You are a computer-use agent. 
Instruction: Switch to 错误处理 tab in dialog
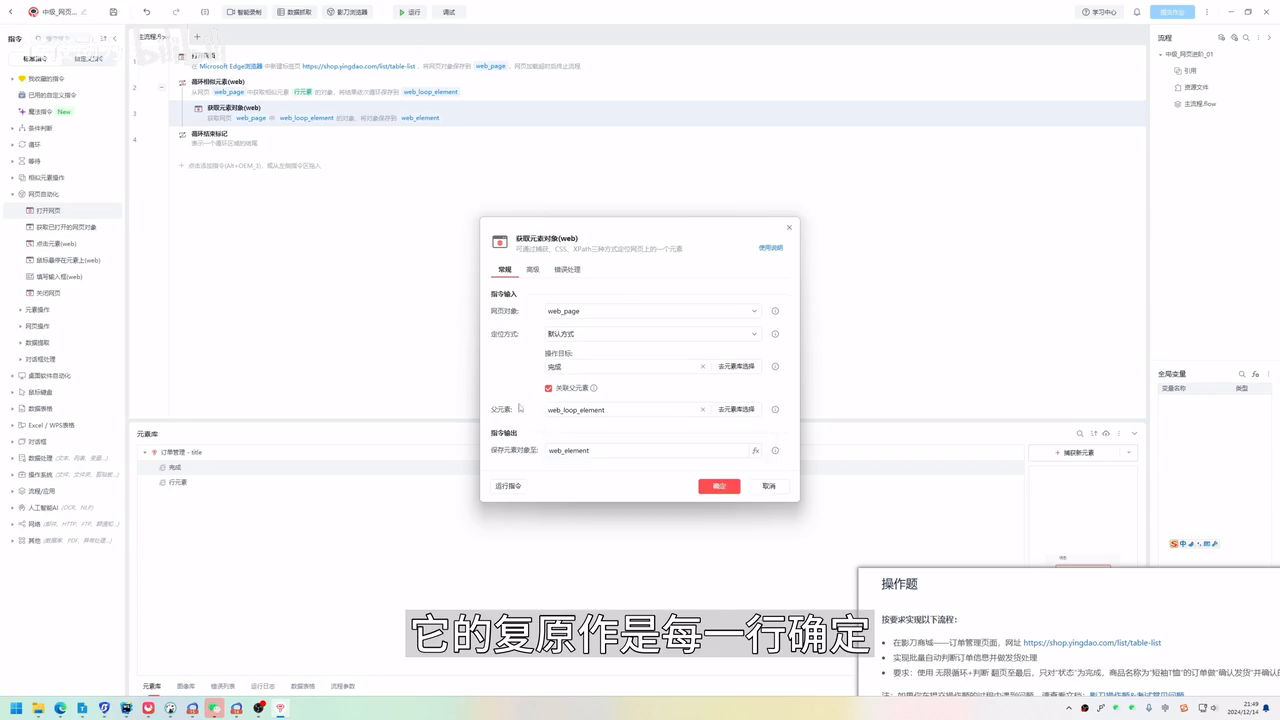tap(567, 270)
